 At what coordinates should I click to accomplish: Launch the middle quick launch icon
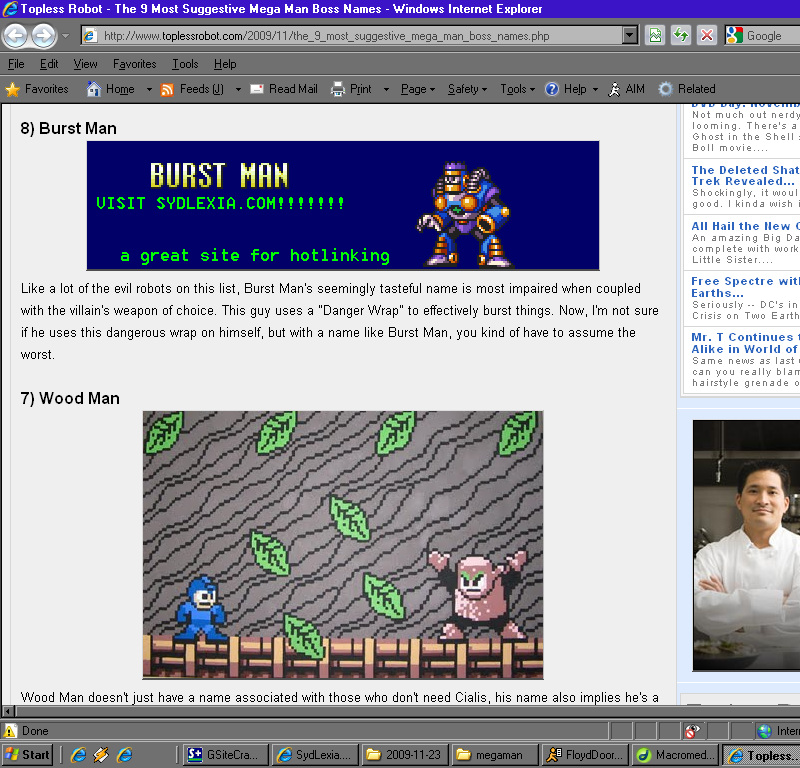coord(101,755)
